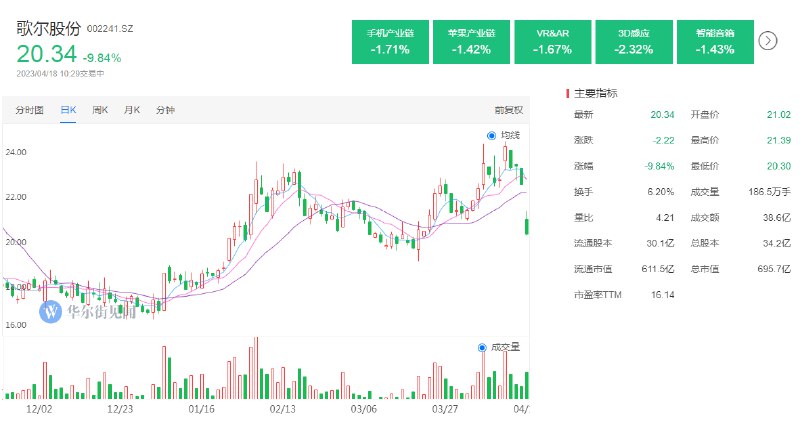Click the 12/02 date label on the axis
Viewport: 800px width, 422px height.
pyautogui.click(x=39, y=409)
